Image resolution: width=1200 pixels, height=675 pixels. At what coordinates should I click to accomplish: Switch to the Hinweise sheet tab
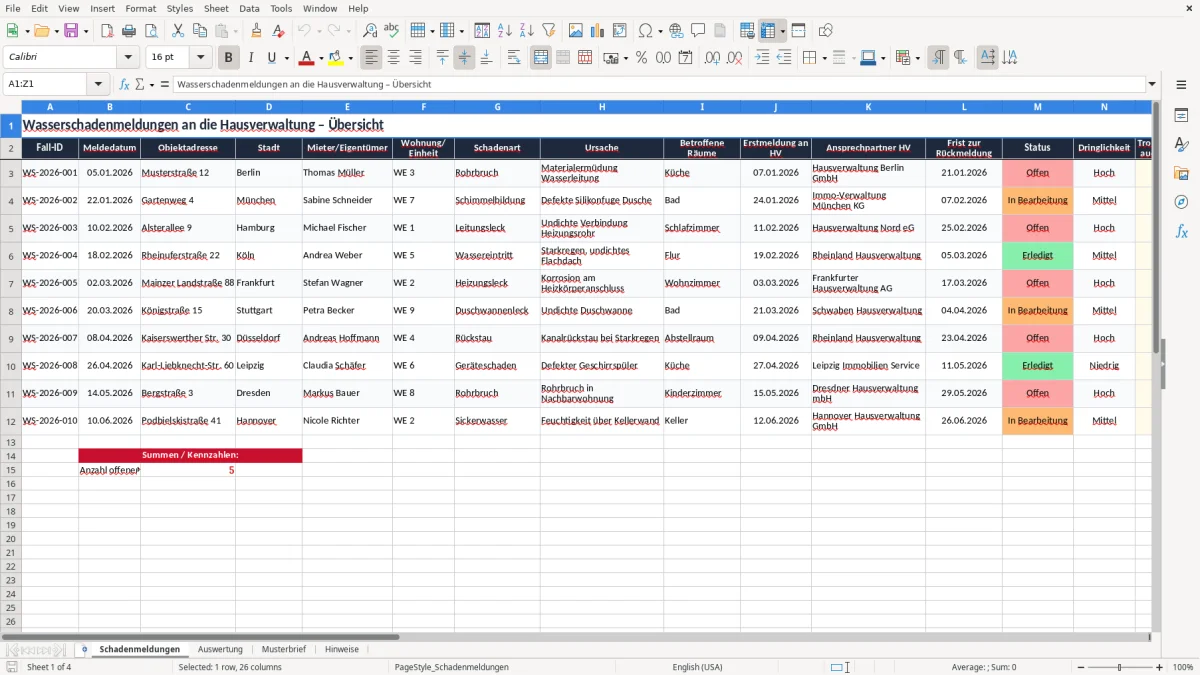tap(342, 650)
